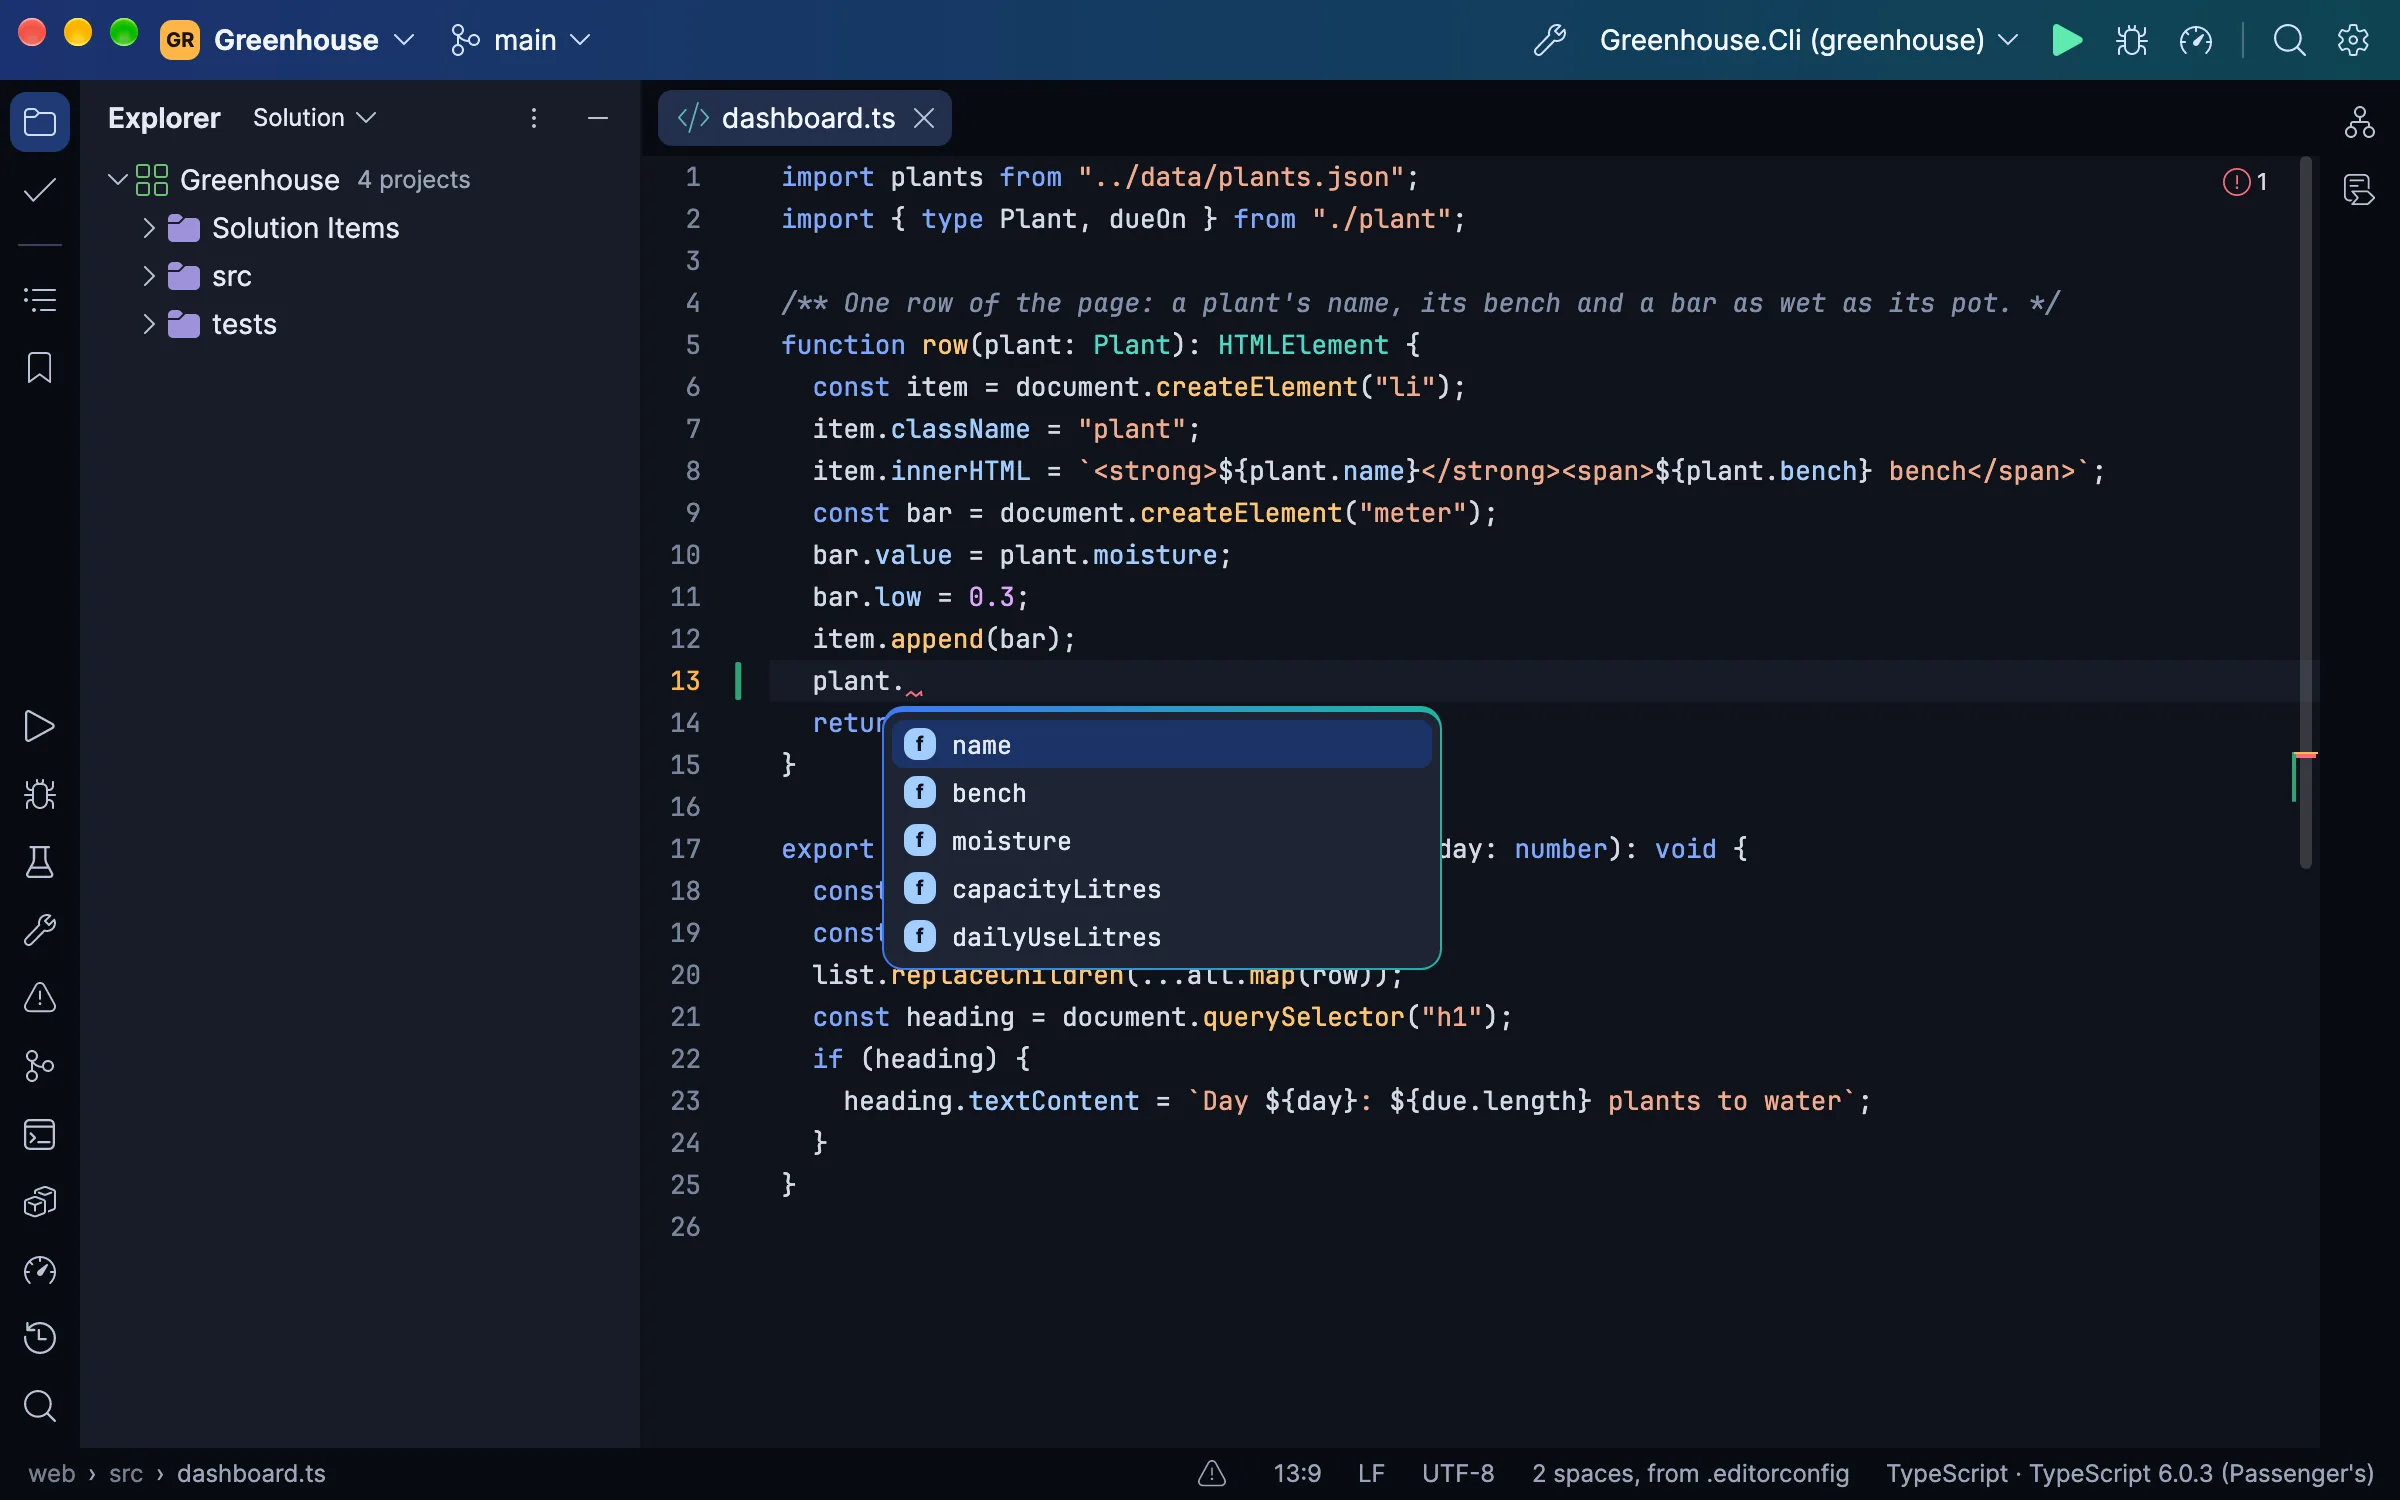Open the NuGet packages cube icon

[40, 1202]
